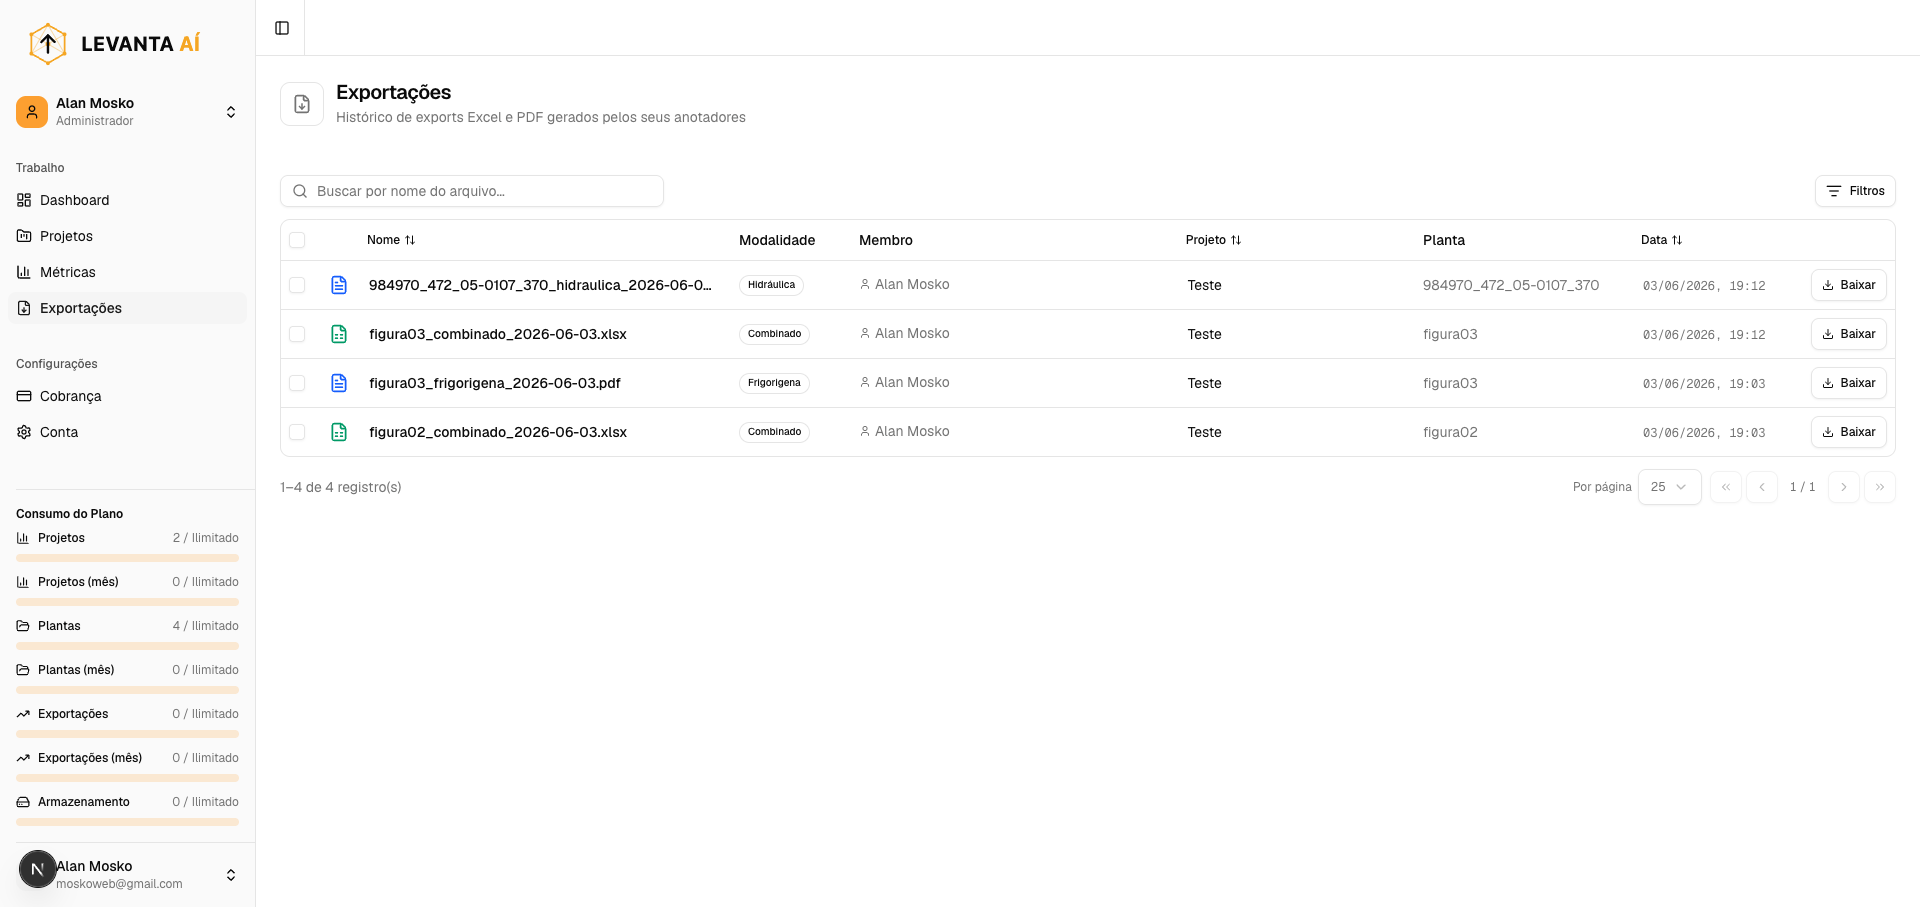Screen dimensions: 1920x907
Task: Click the round N avatar badge
Action: pyautogui.click(x=37, y=869)
